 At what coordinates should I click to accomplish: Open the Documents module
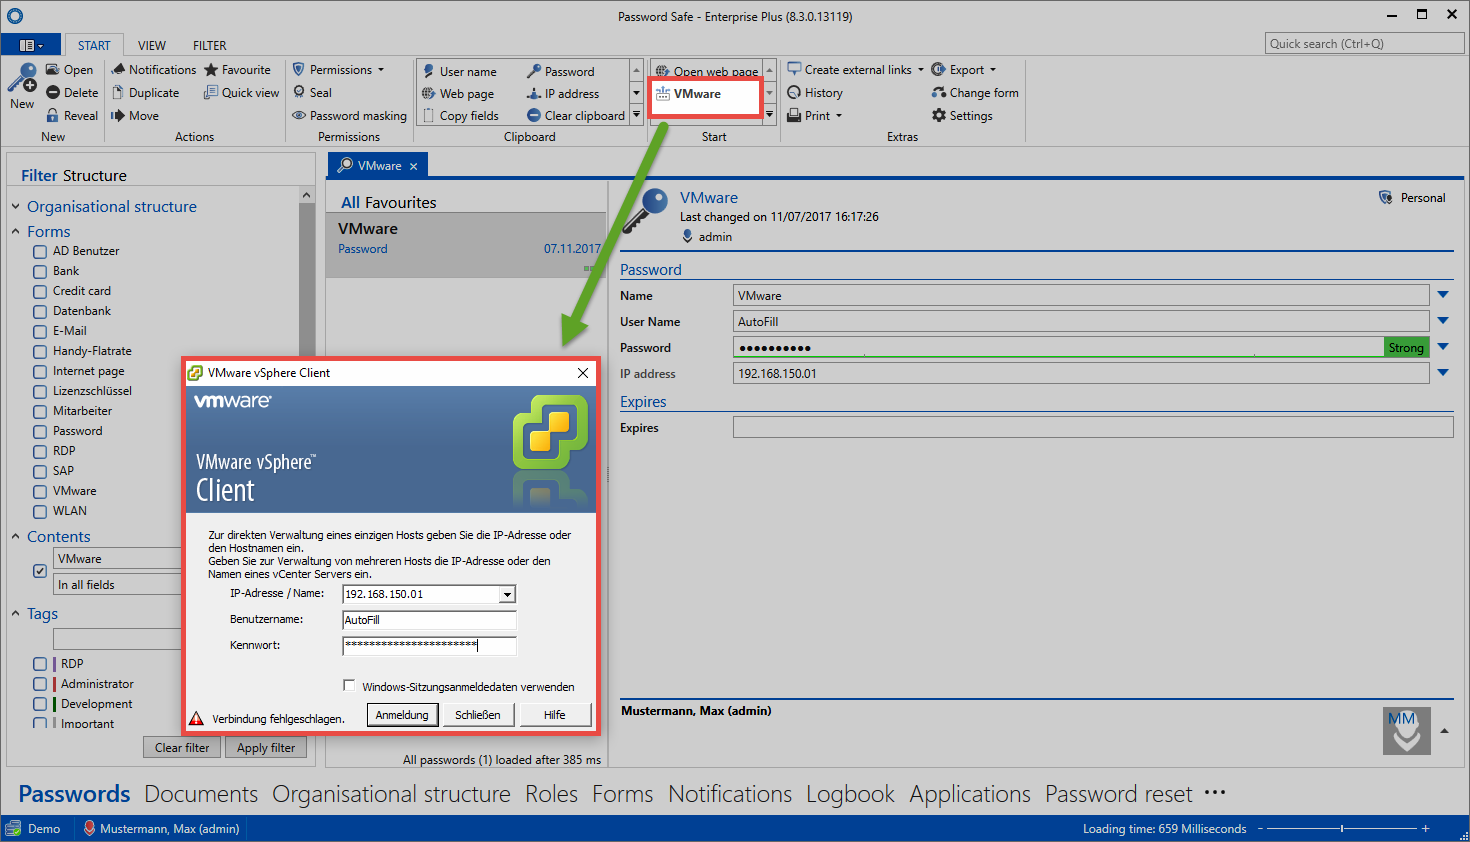201,794
